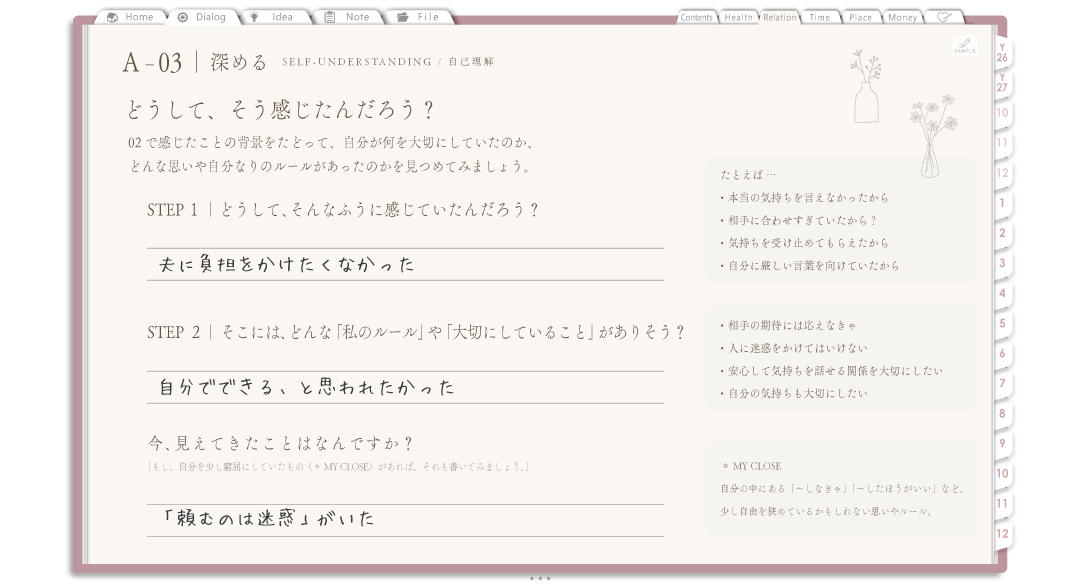Open the File folder tab
The width and height of the screenshot is (1080, 585).
click(x=419, y=17)
